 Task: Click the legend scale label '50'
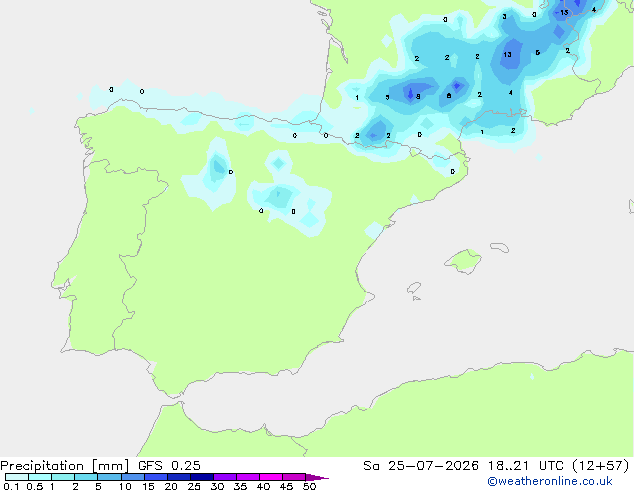pos(309,486)
